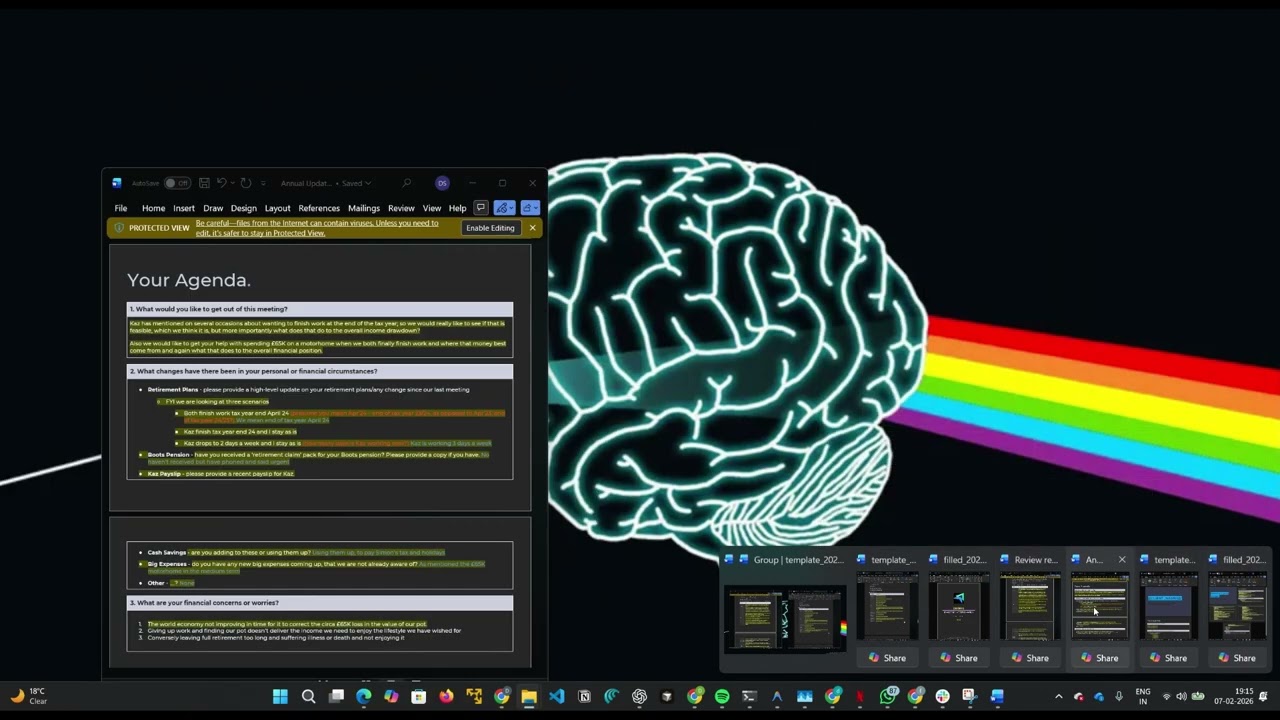Open the Draw ribbon tab
The width and height of the screenshot is (1280, 720).
[x=213, y=208]
